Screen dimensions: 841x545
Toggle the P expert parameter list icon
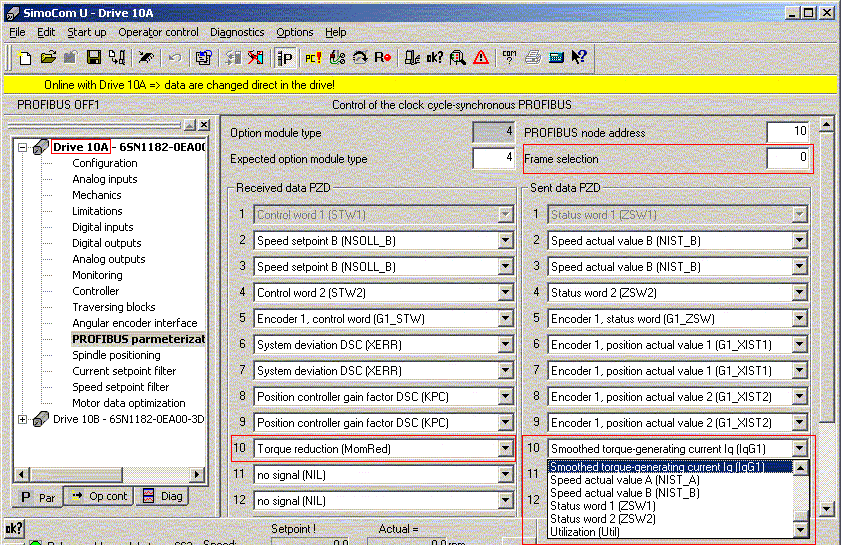coord(285,57)
